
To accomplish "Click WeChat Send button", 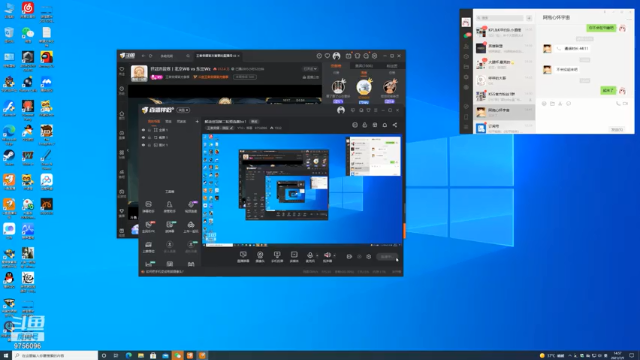I will (x=617, y=129).
